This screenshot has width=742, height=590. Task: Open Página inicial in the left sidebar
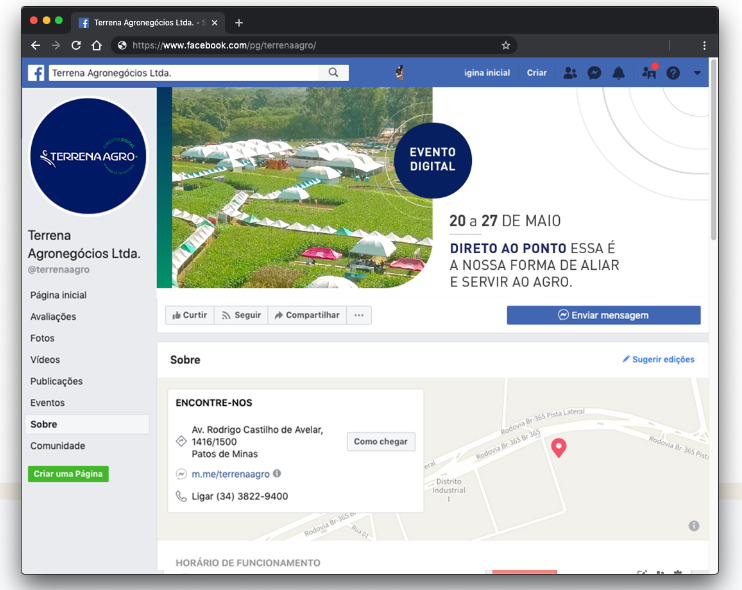click(58, 295)
